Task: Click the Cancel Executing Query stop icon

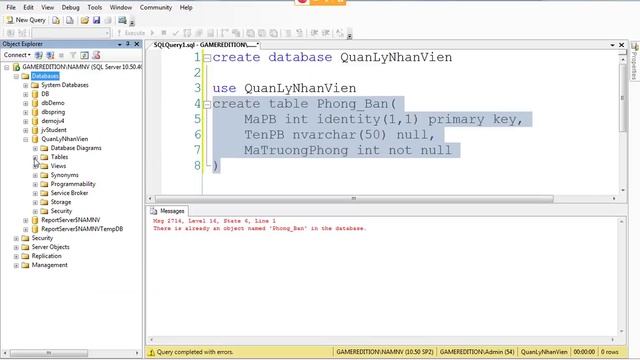Action: click(x=164, y=33)
